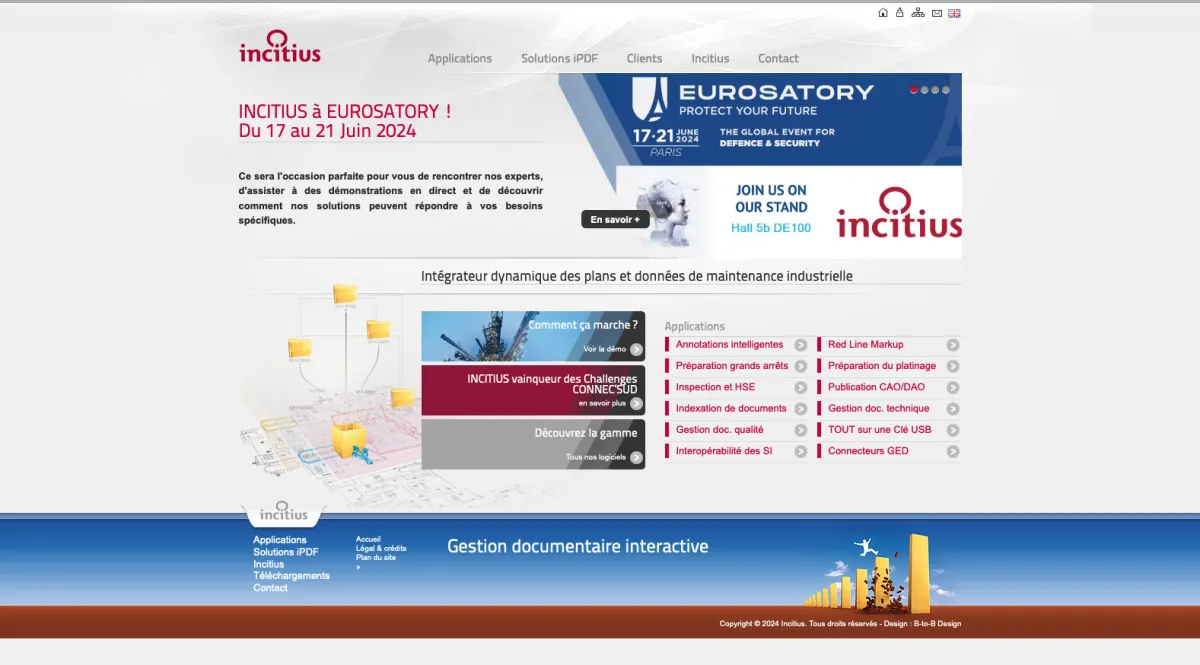Open Indexation de documents link
This screenshot has height=665, width=1200.
click(731, 409)
